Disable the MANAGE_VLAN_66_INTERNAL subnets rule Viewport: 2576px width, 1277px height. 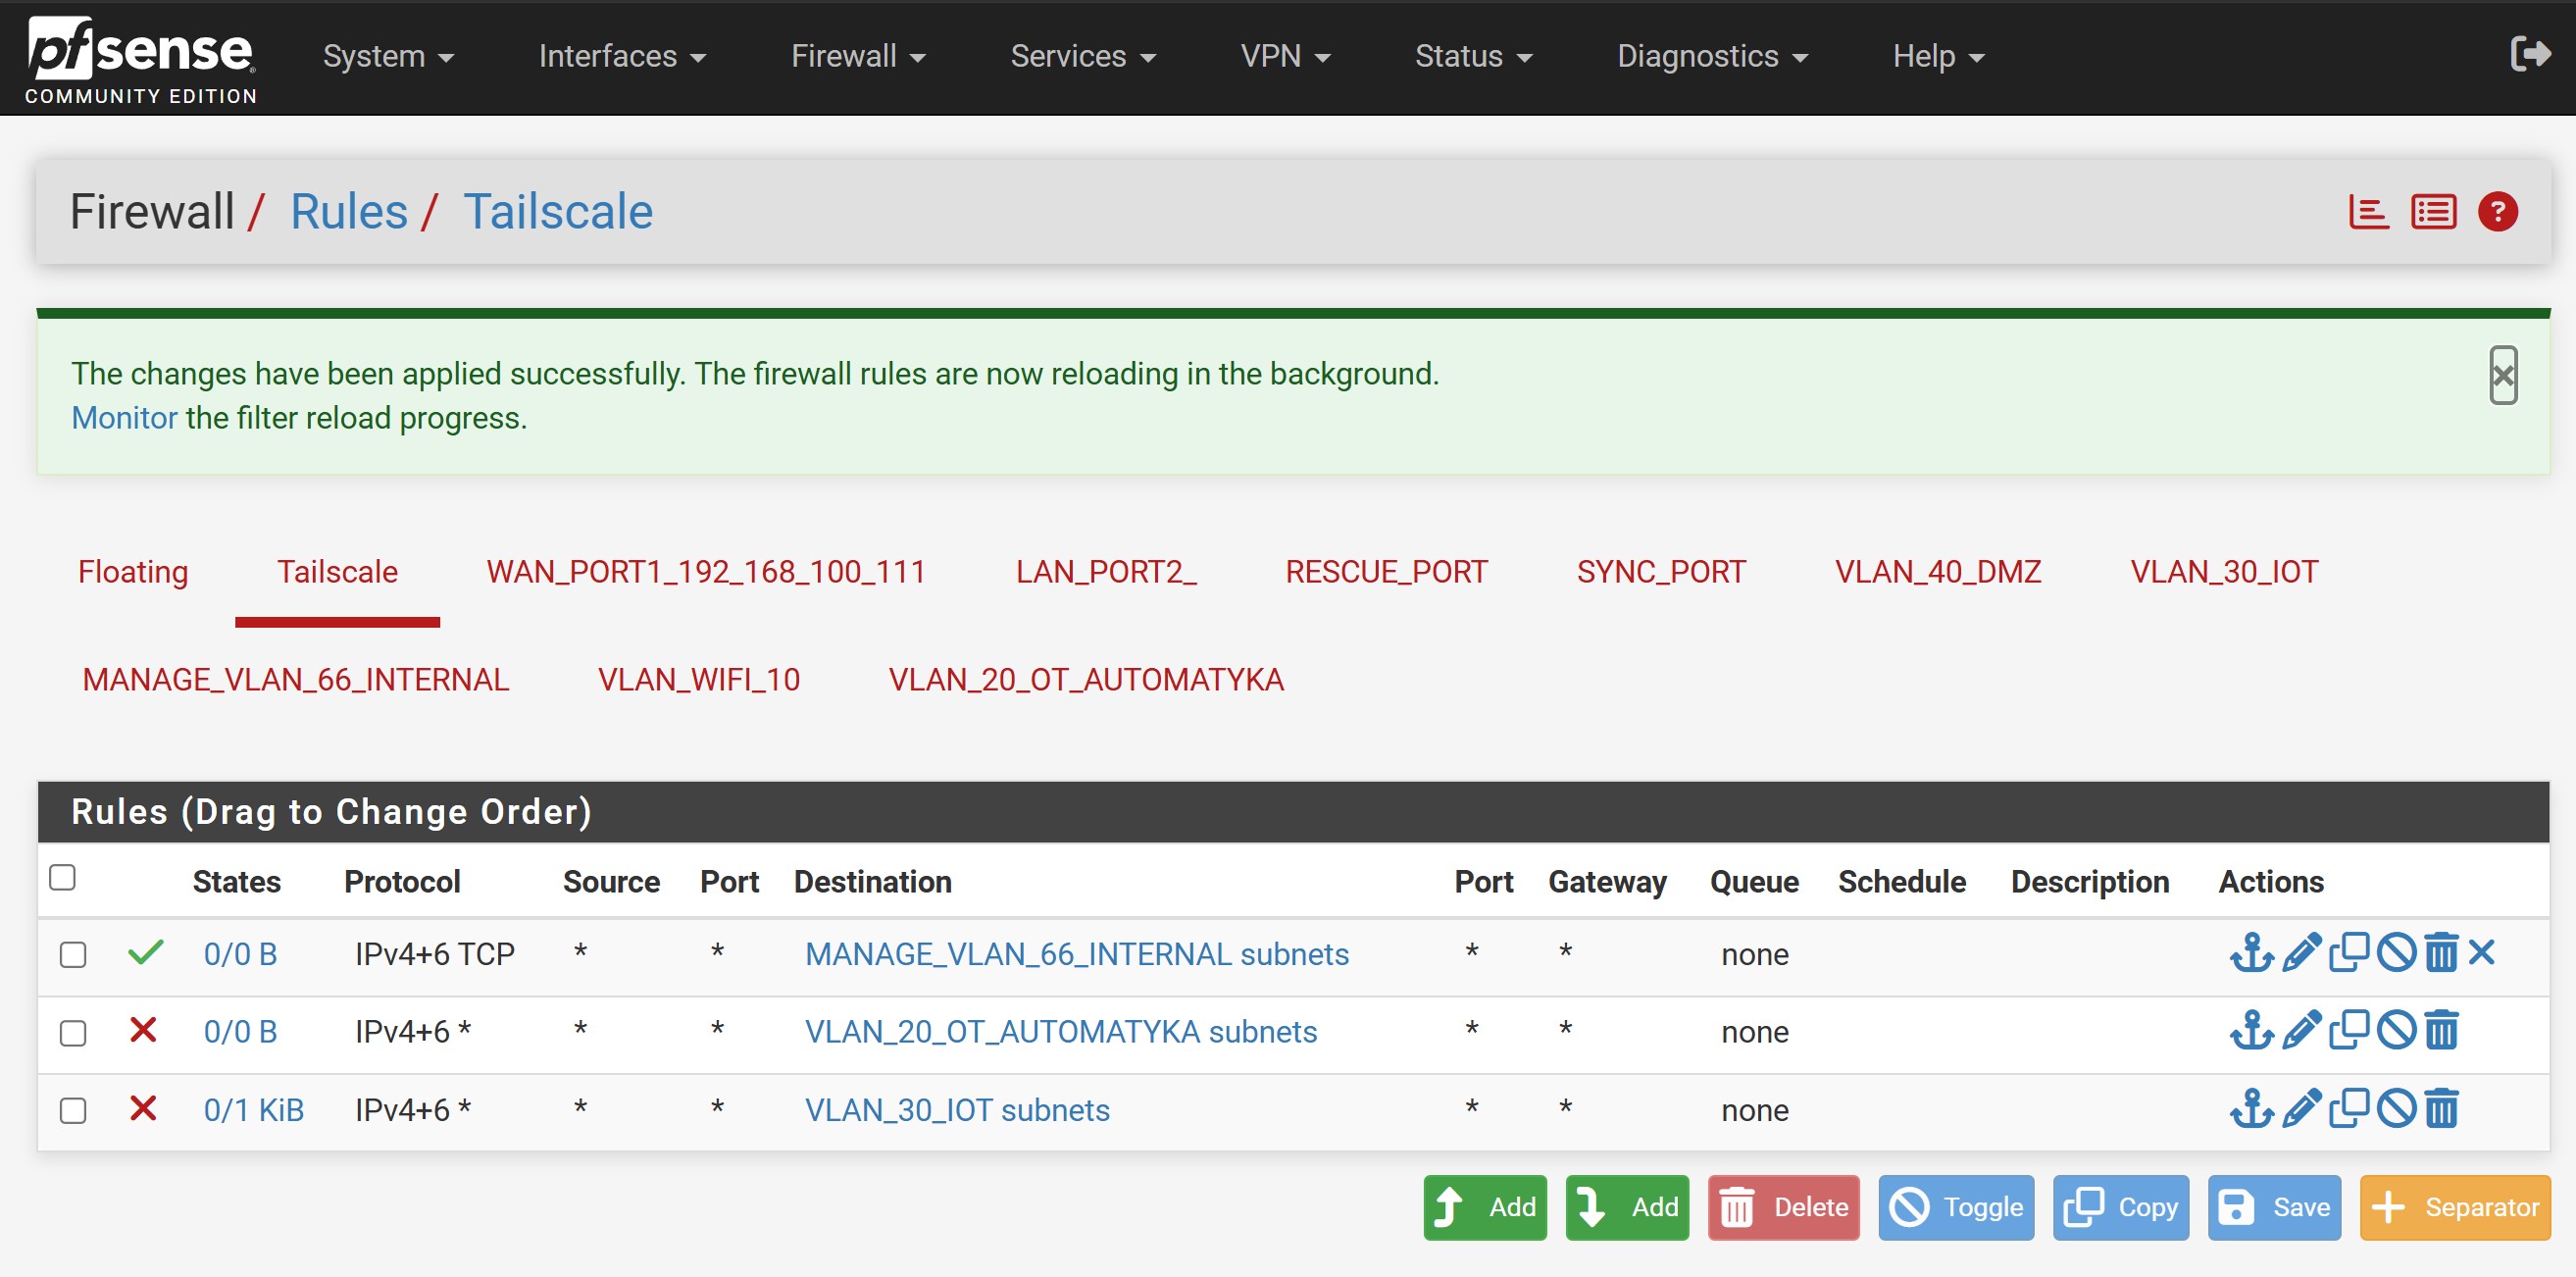[x=2396, y=952]
